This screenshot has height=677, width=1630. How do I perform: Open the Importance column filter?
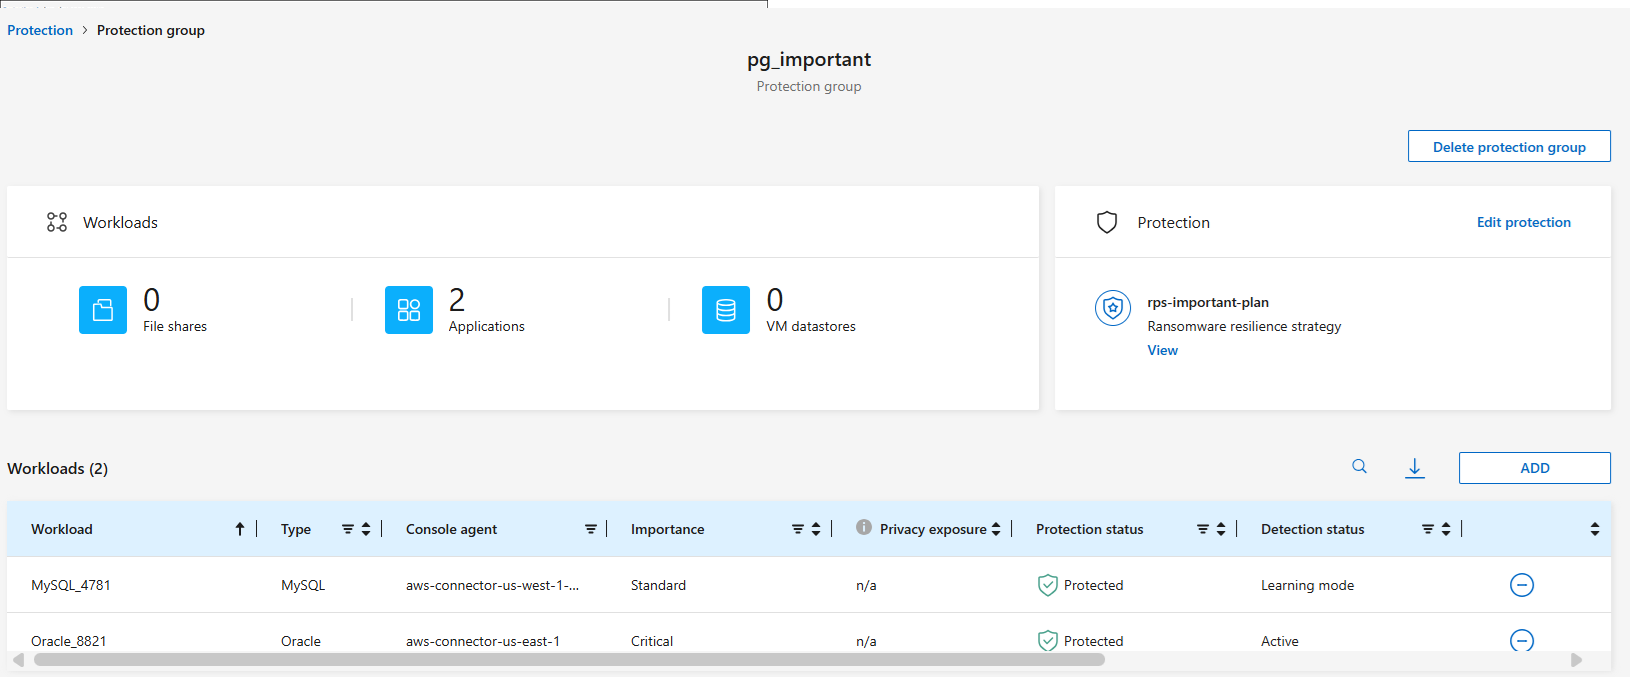click(x=798, y=529)
